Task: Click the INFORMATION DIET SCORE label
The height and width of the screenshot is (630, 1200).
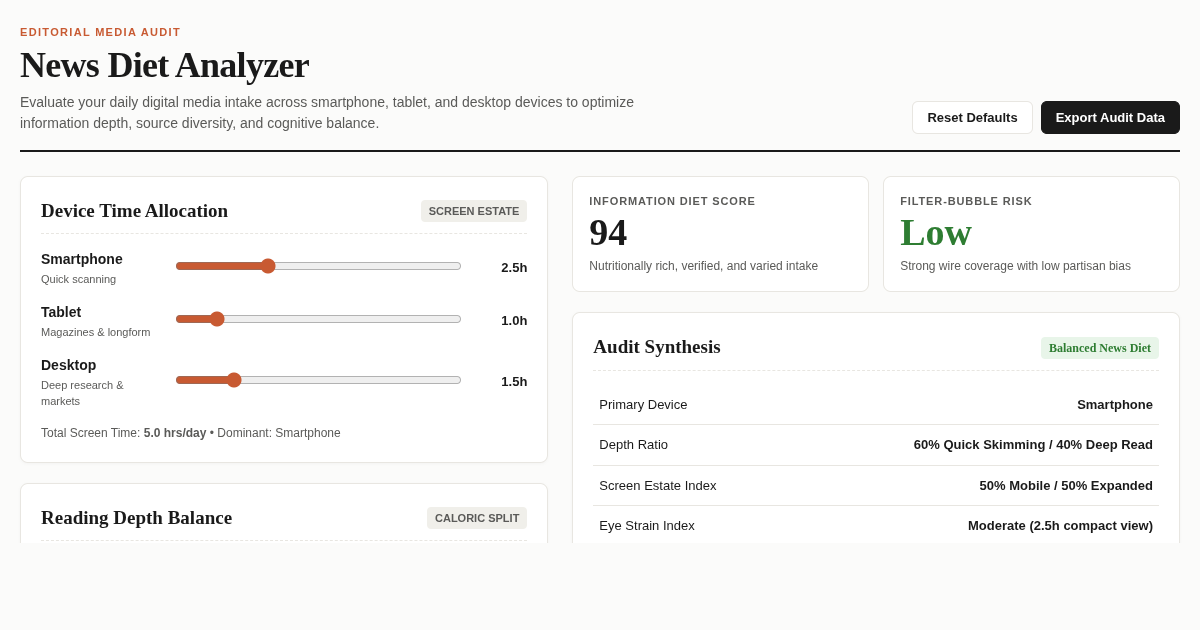Action: (672, 201)
